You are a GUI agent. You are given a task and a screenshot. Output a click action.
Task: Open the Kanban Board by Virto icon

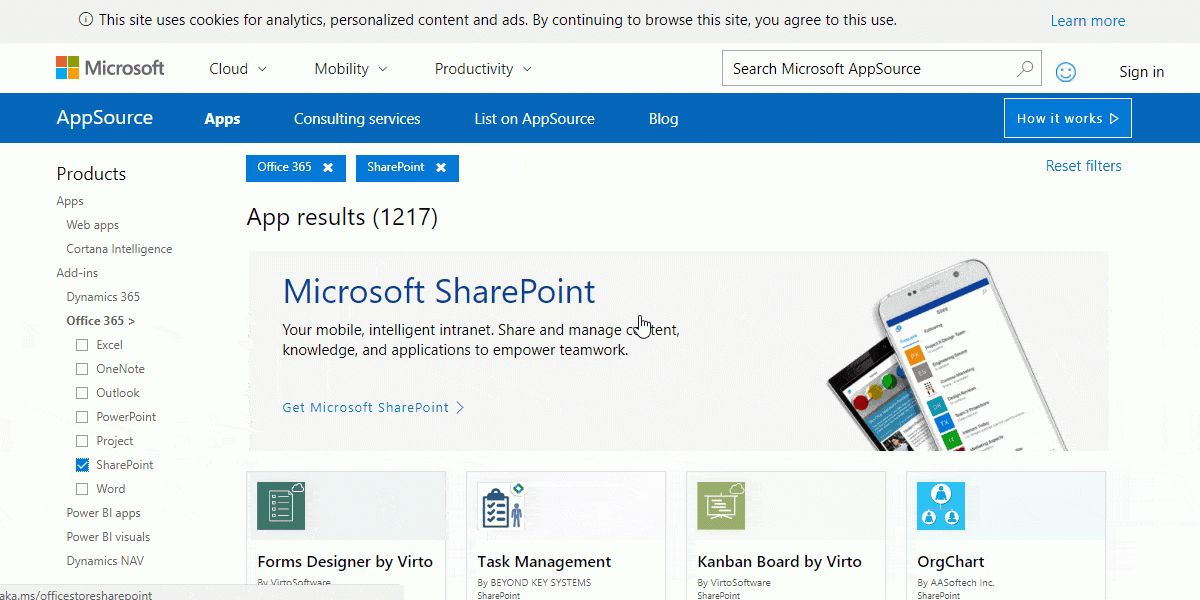coord(721,506)
